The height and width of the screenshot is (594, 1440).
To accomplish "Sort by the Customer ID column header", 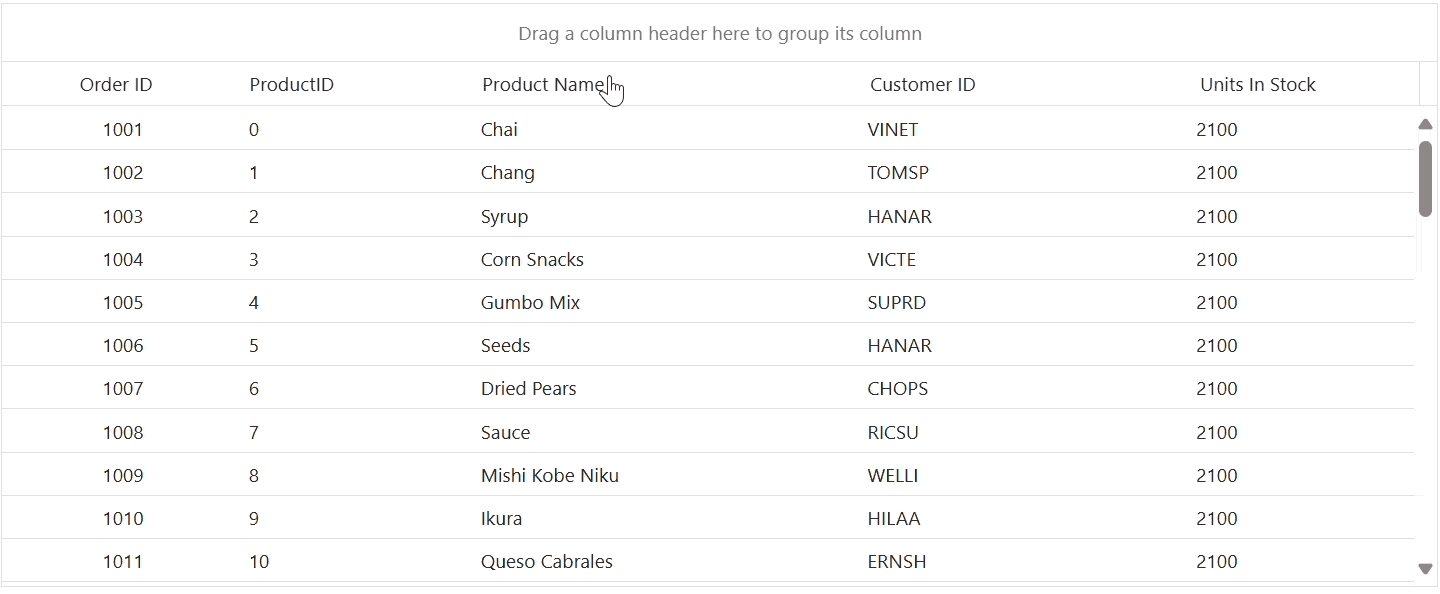I will (x=922, y=85).
